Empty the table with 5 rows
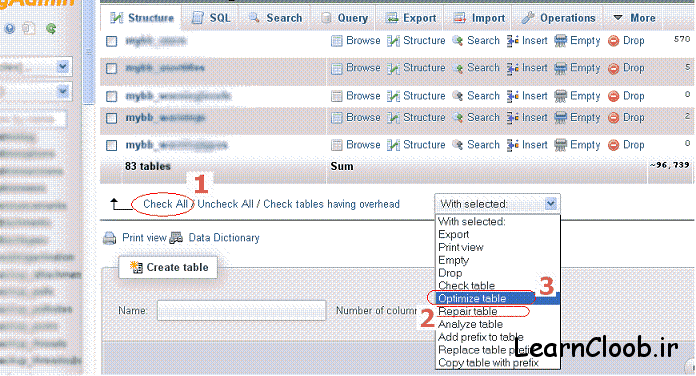This screenshot has width=696, height=376. click(x=577, y=68)
